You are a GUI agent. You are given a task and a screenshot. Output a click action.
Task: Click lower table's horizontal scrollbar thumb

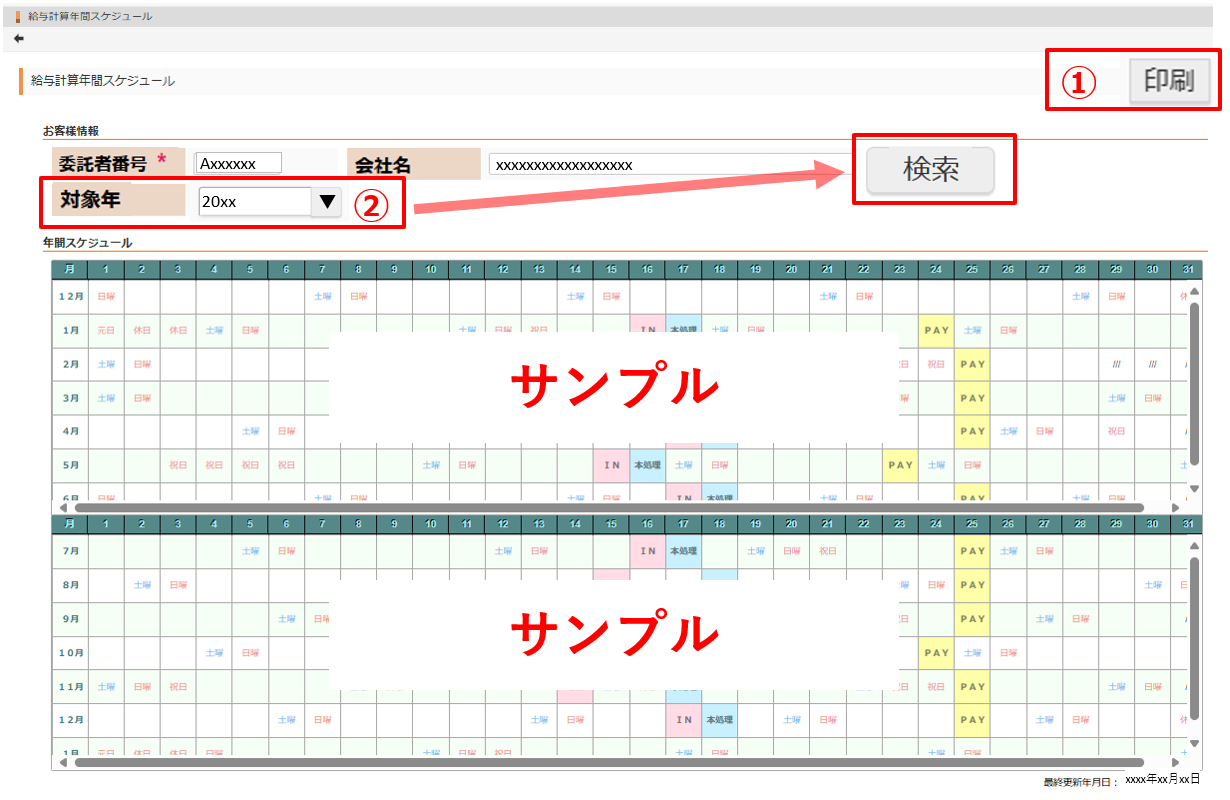pyautogui.click(x=609, y=762)
